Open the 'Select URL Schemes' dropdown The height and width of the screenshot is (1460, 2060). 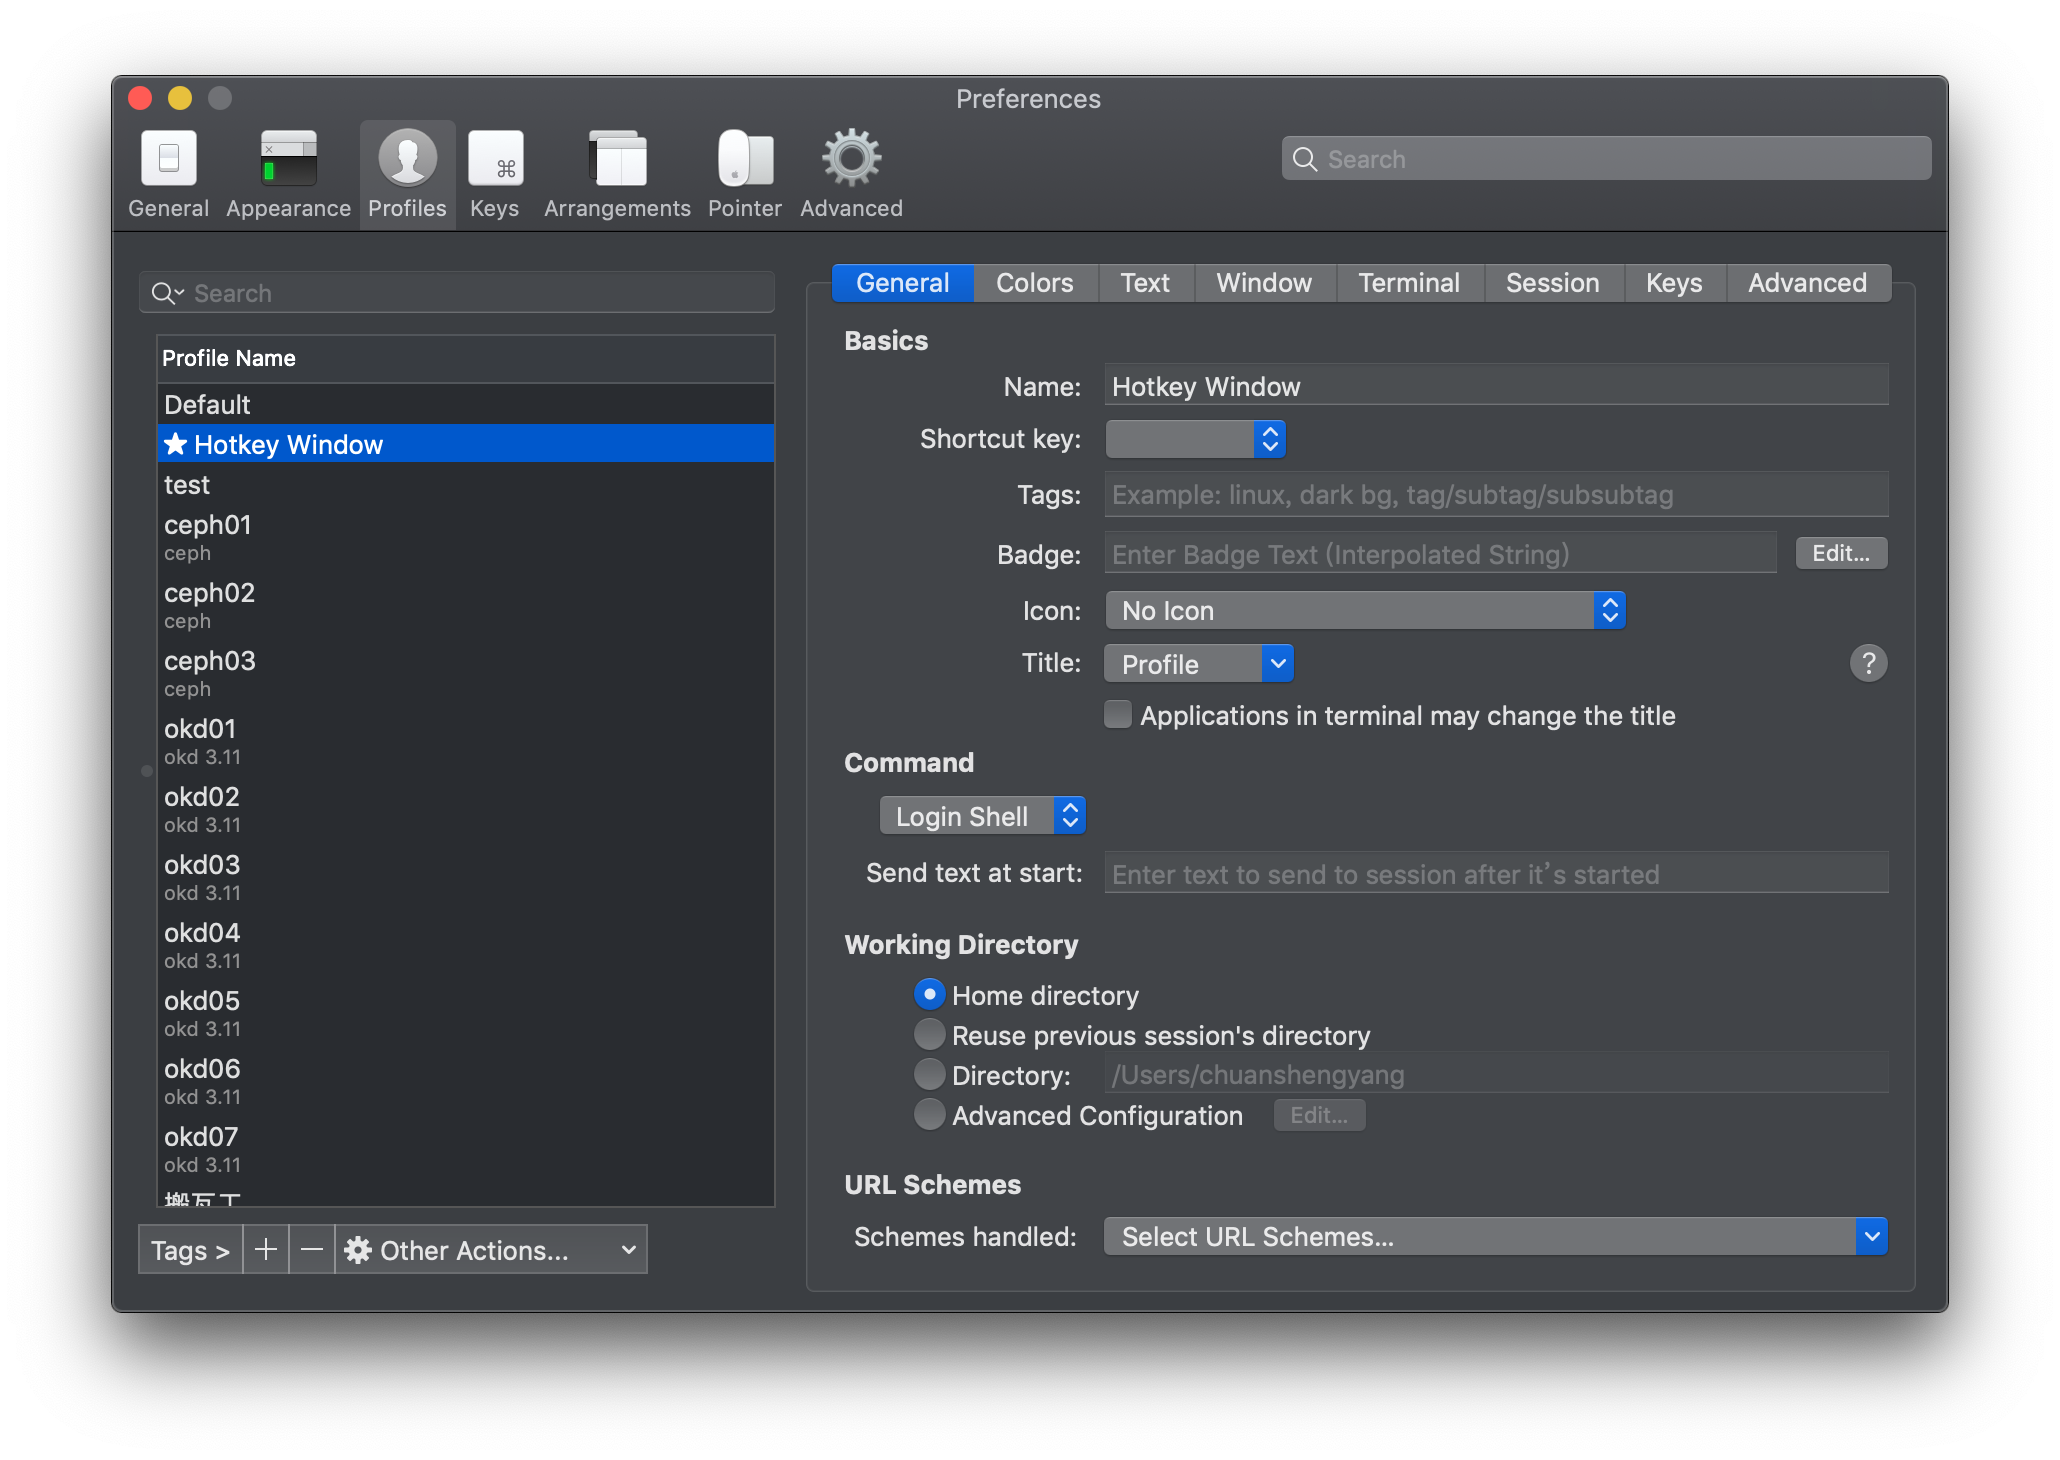[1495, 1236]
